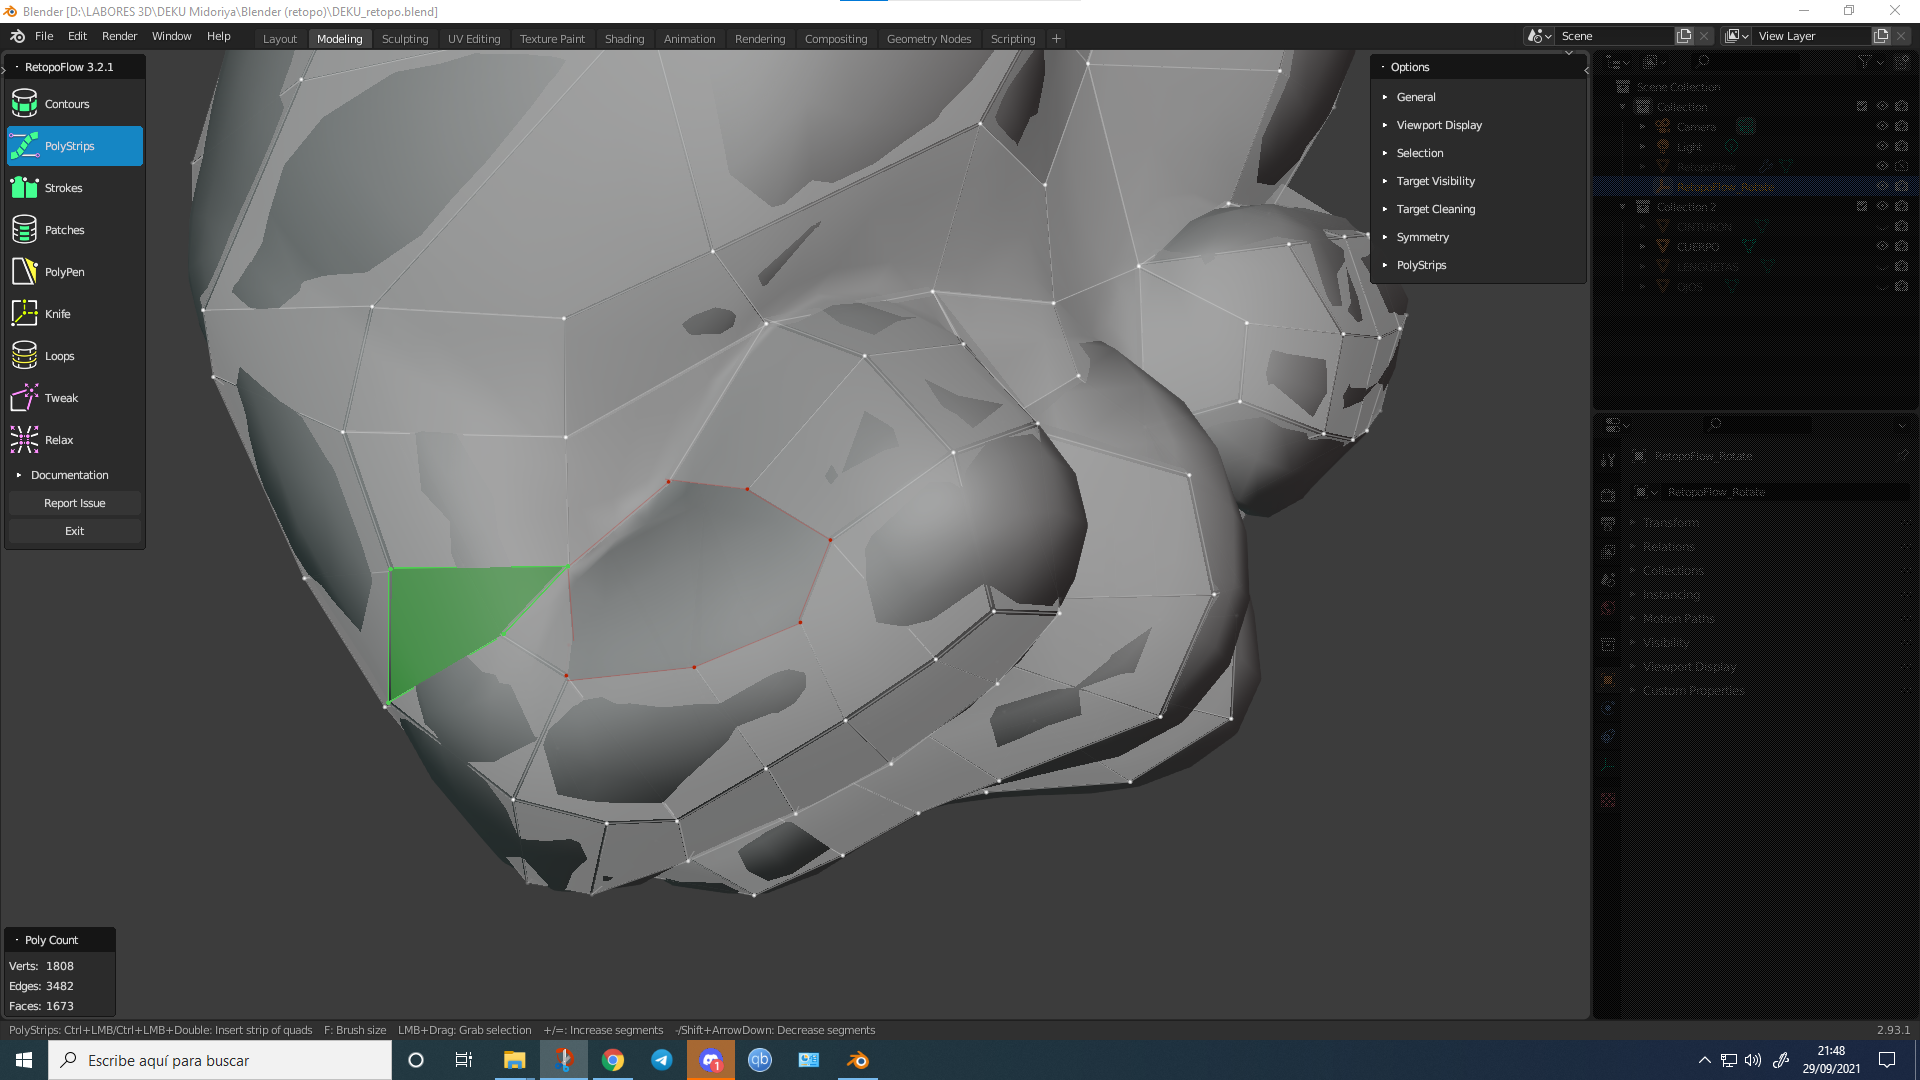Open the Render menu
Image resolution: width=1920 pixels, height=1080 pixels.
[119, 36]
